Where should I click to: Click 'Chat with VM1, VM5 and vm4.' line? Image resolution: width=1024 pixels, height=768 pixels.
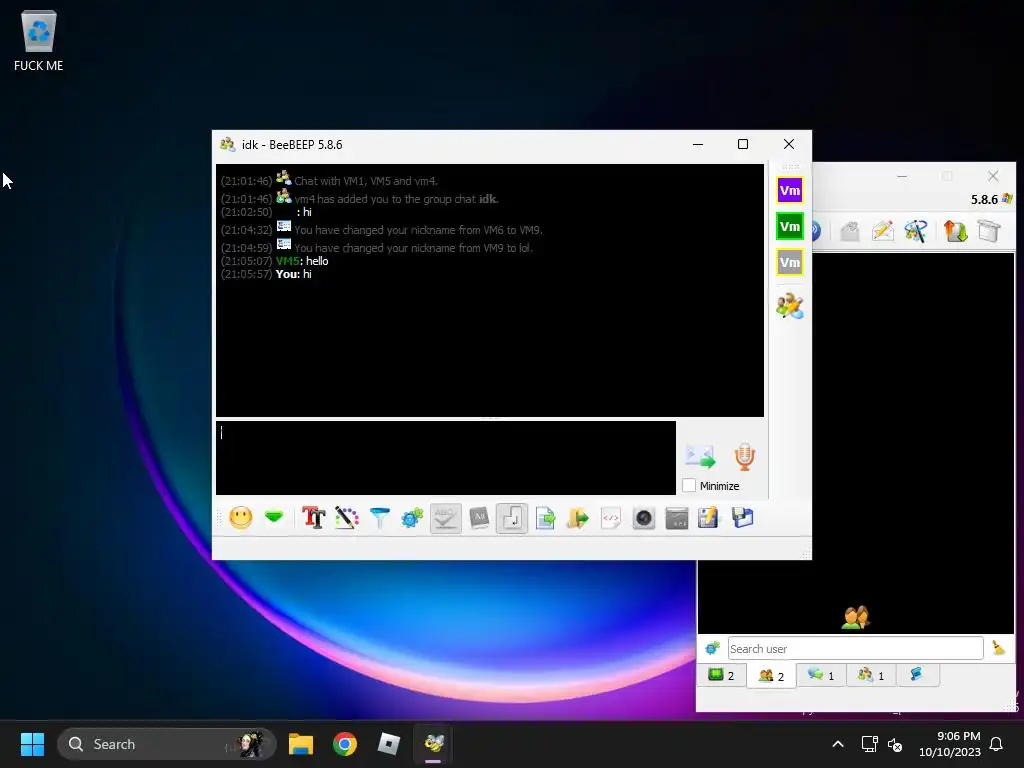[x=366, y=181]
